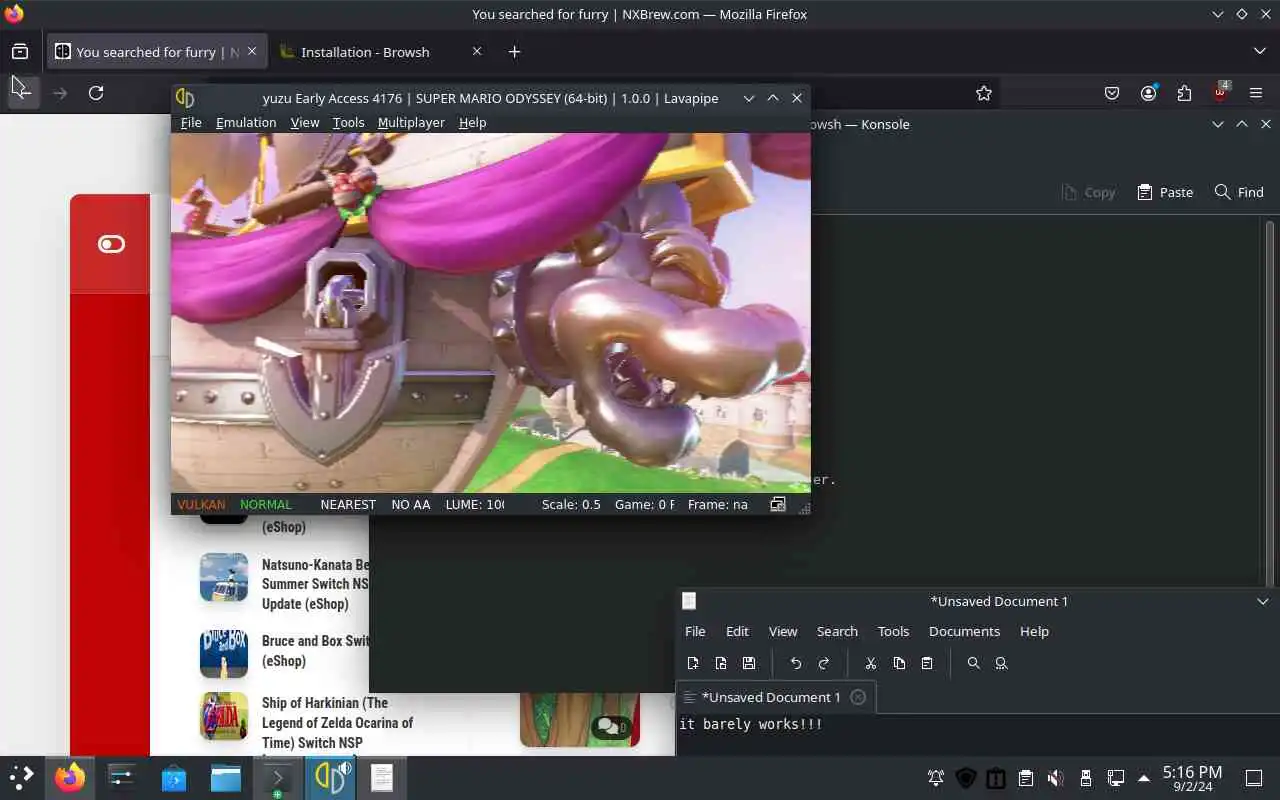Image resolution: width=1280 pixels, height=800 pixels.
Task: Click the network connection tray icon
Action: [1116, 778]
